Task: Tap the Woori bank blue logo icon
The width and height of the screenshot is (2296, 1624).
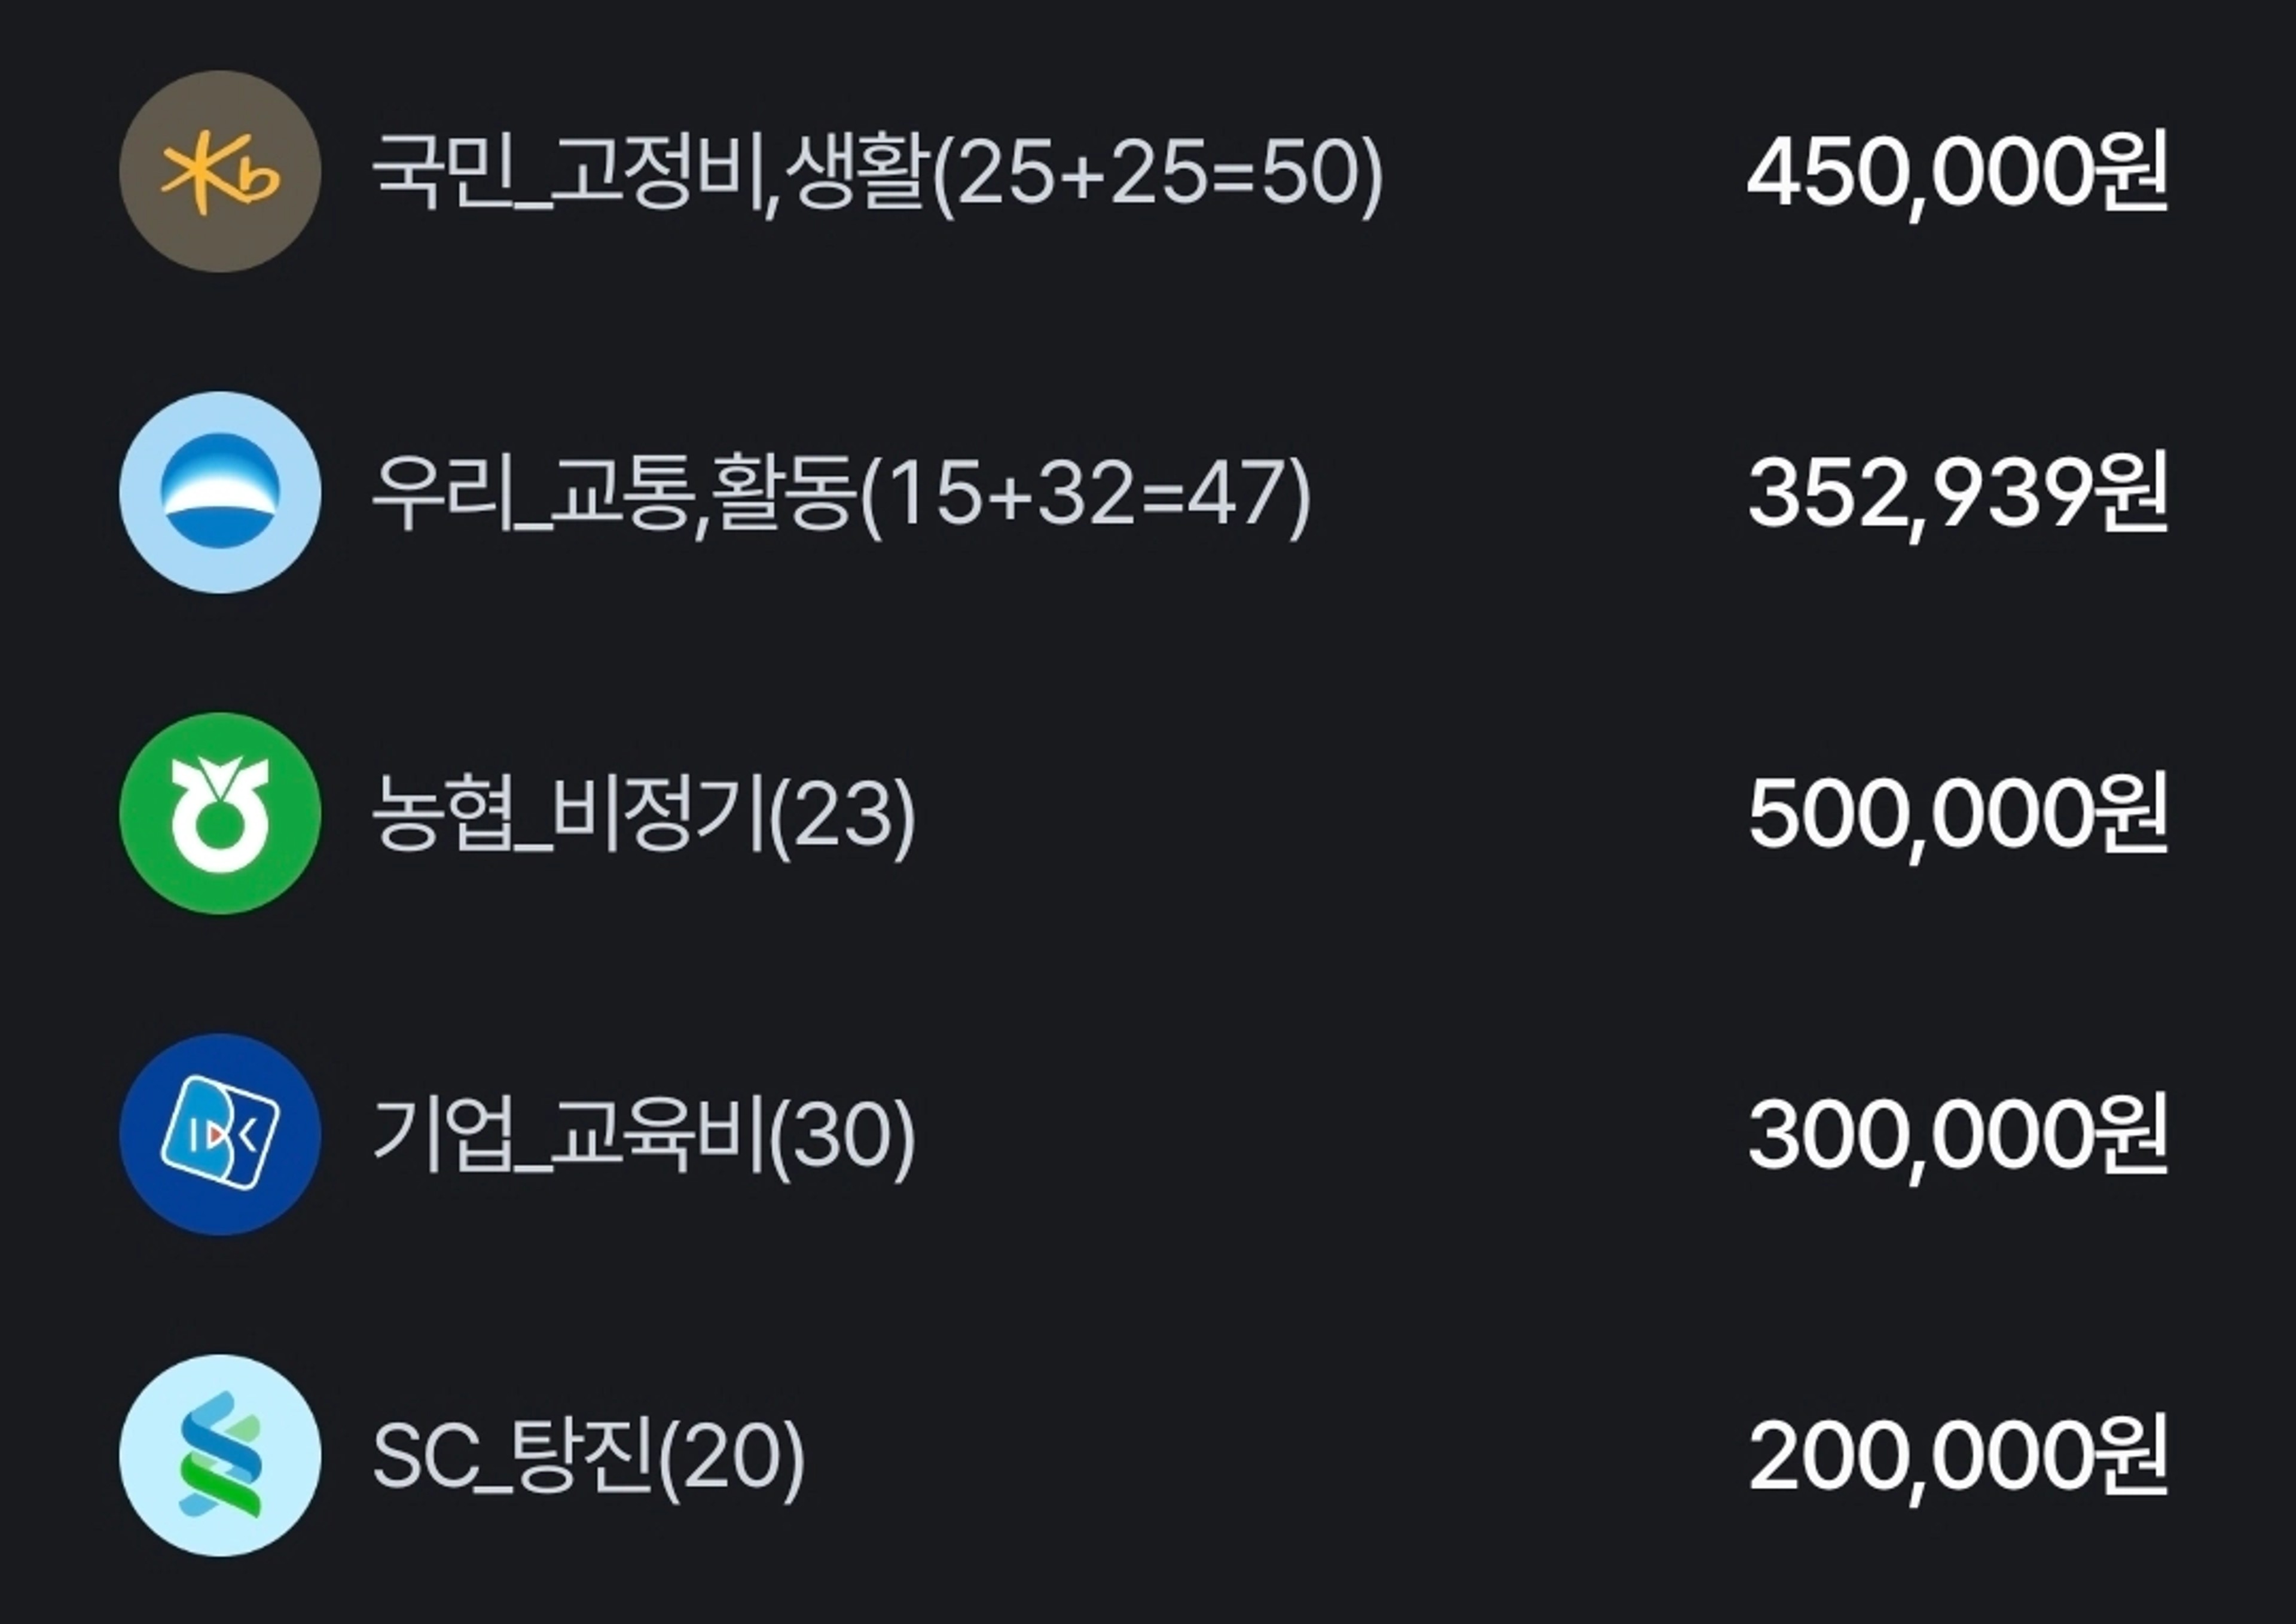Action: pos(220,492)
